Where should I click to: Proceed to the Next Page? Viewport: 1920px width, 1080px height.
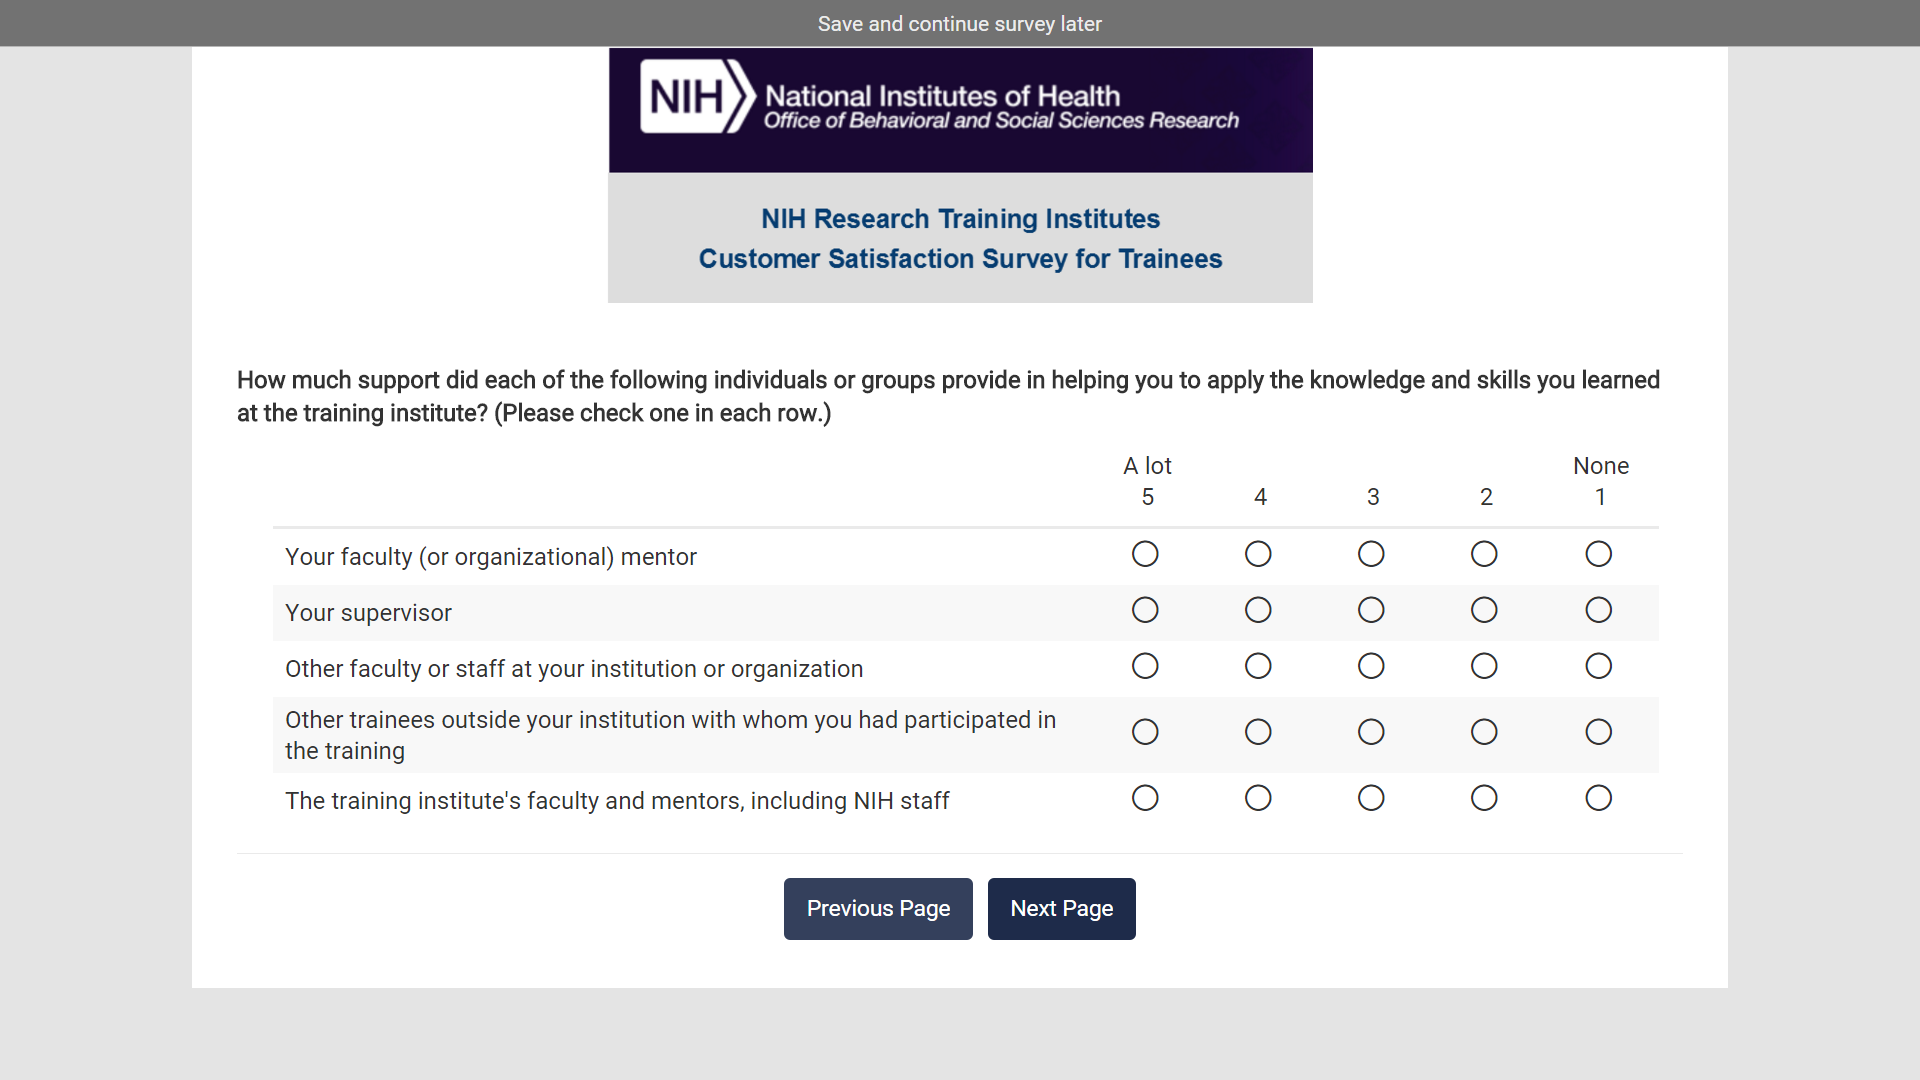coord(1061,909)
